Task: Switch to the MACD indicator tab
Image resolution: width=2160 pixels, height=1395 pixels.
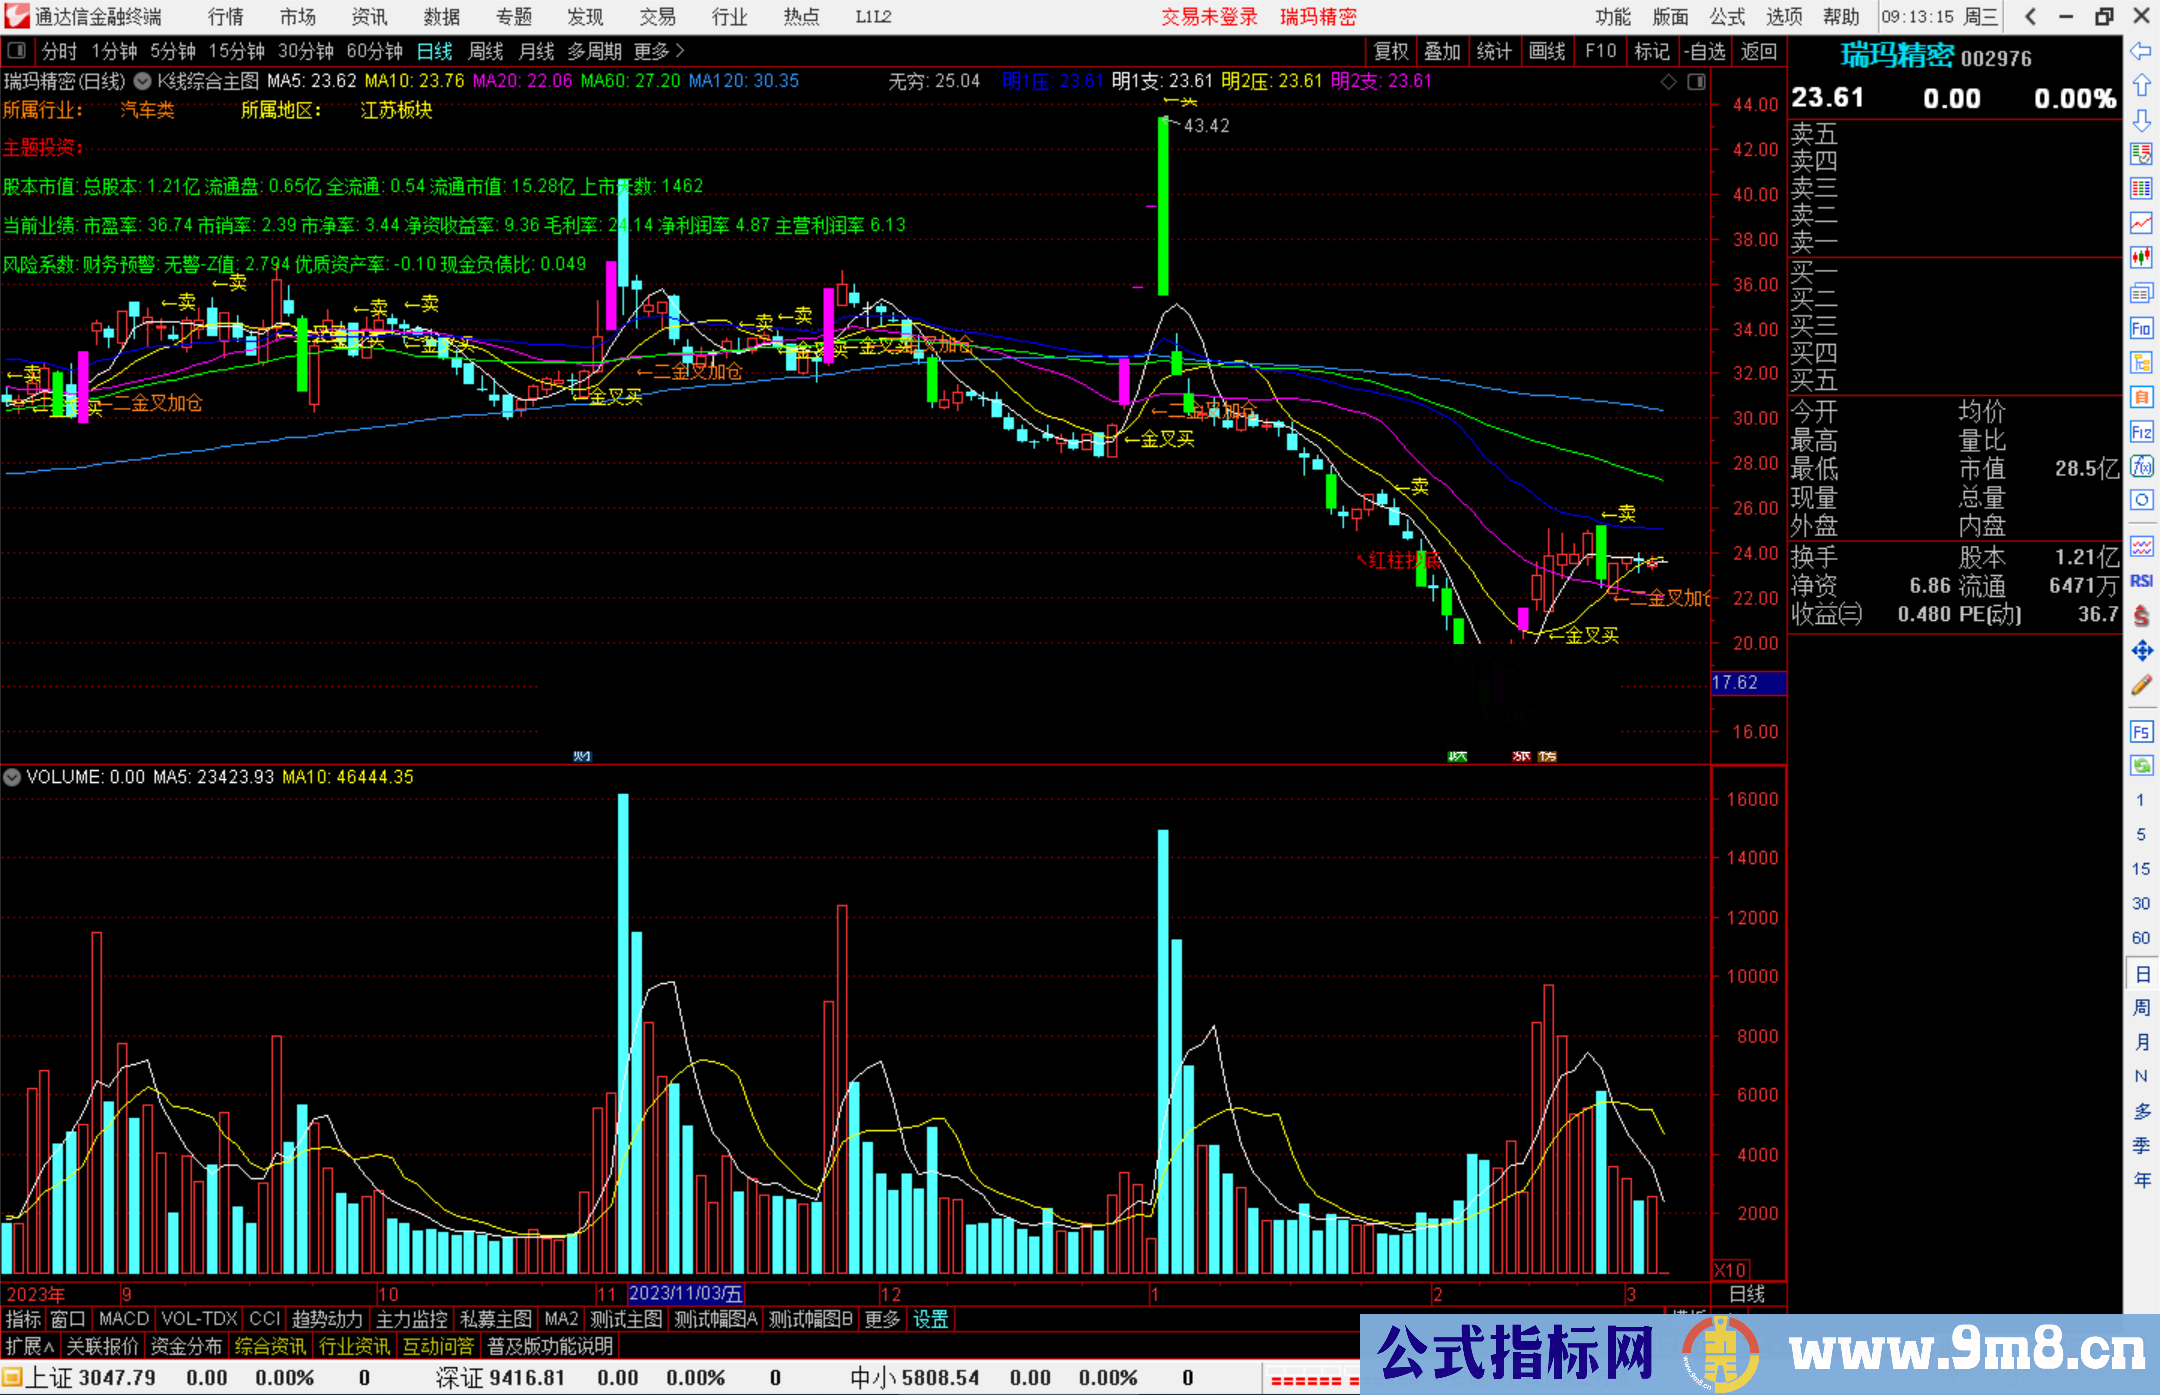Action: [x=124, y=1319]
